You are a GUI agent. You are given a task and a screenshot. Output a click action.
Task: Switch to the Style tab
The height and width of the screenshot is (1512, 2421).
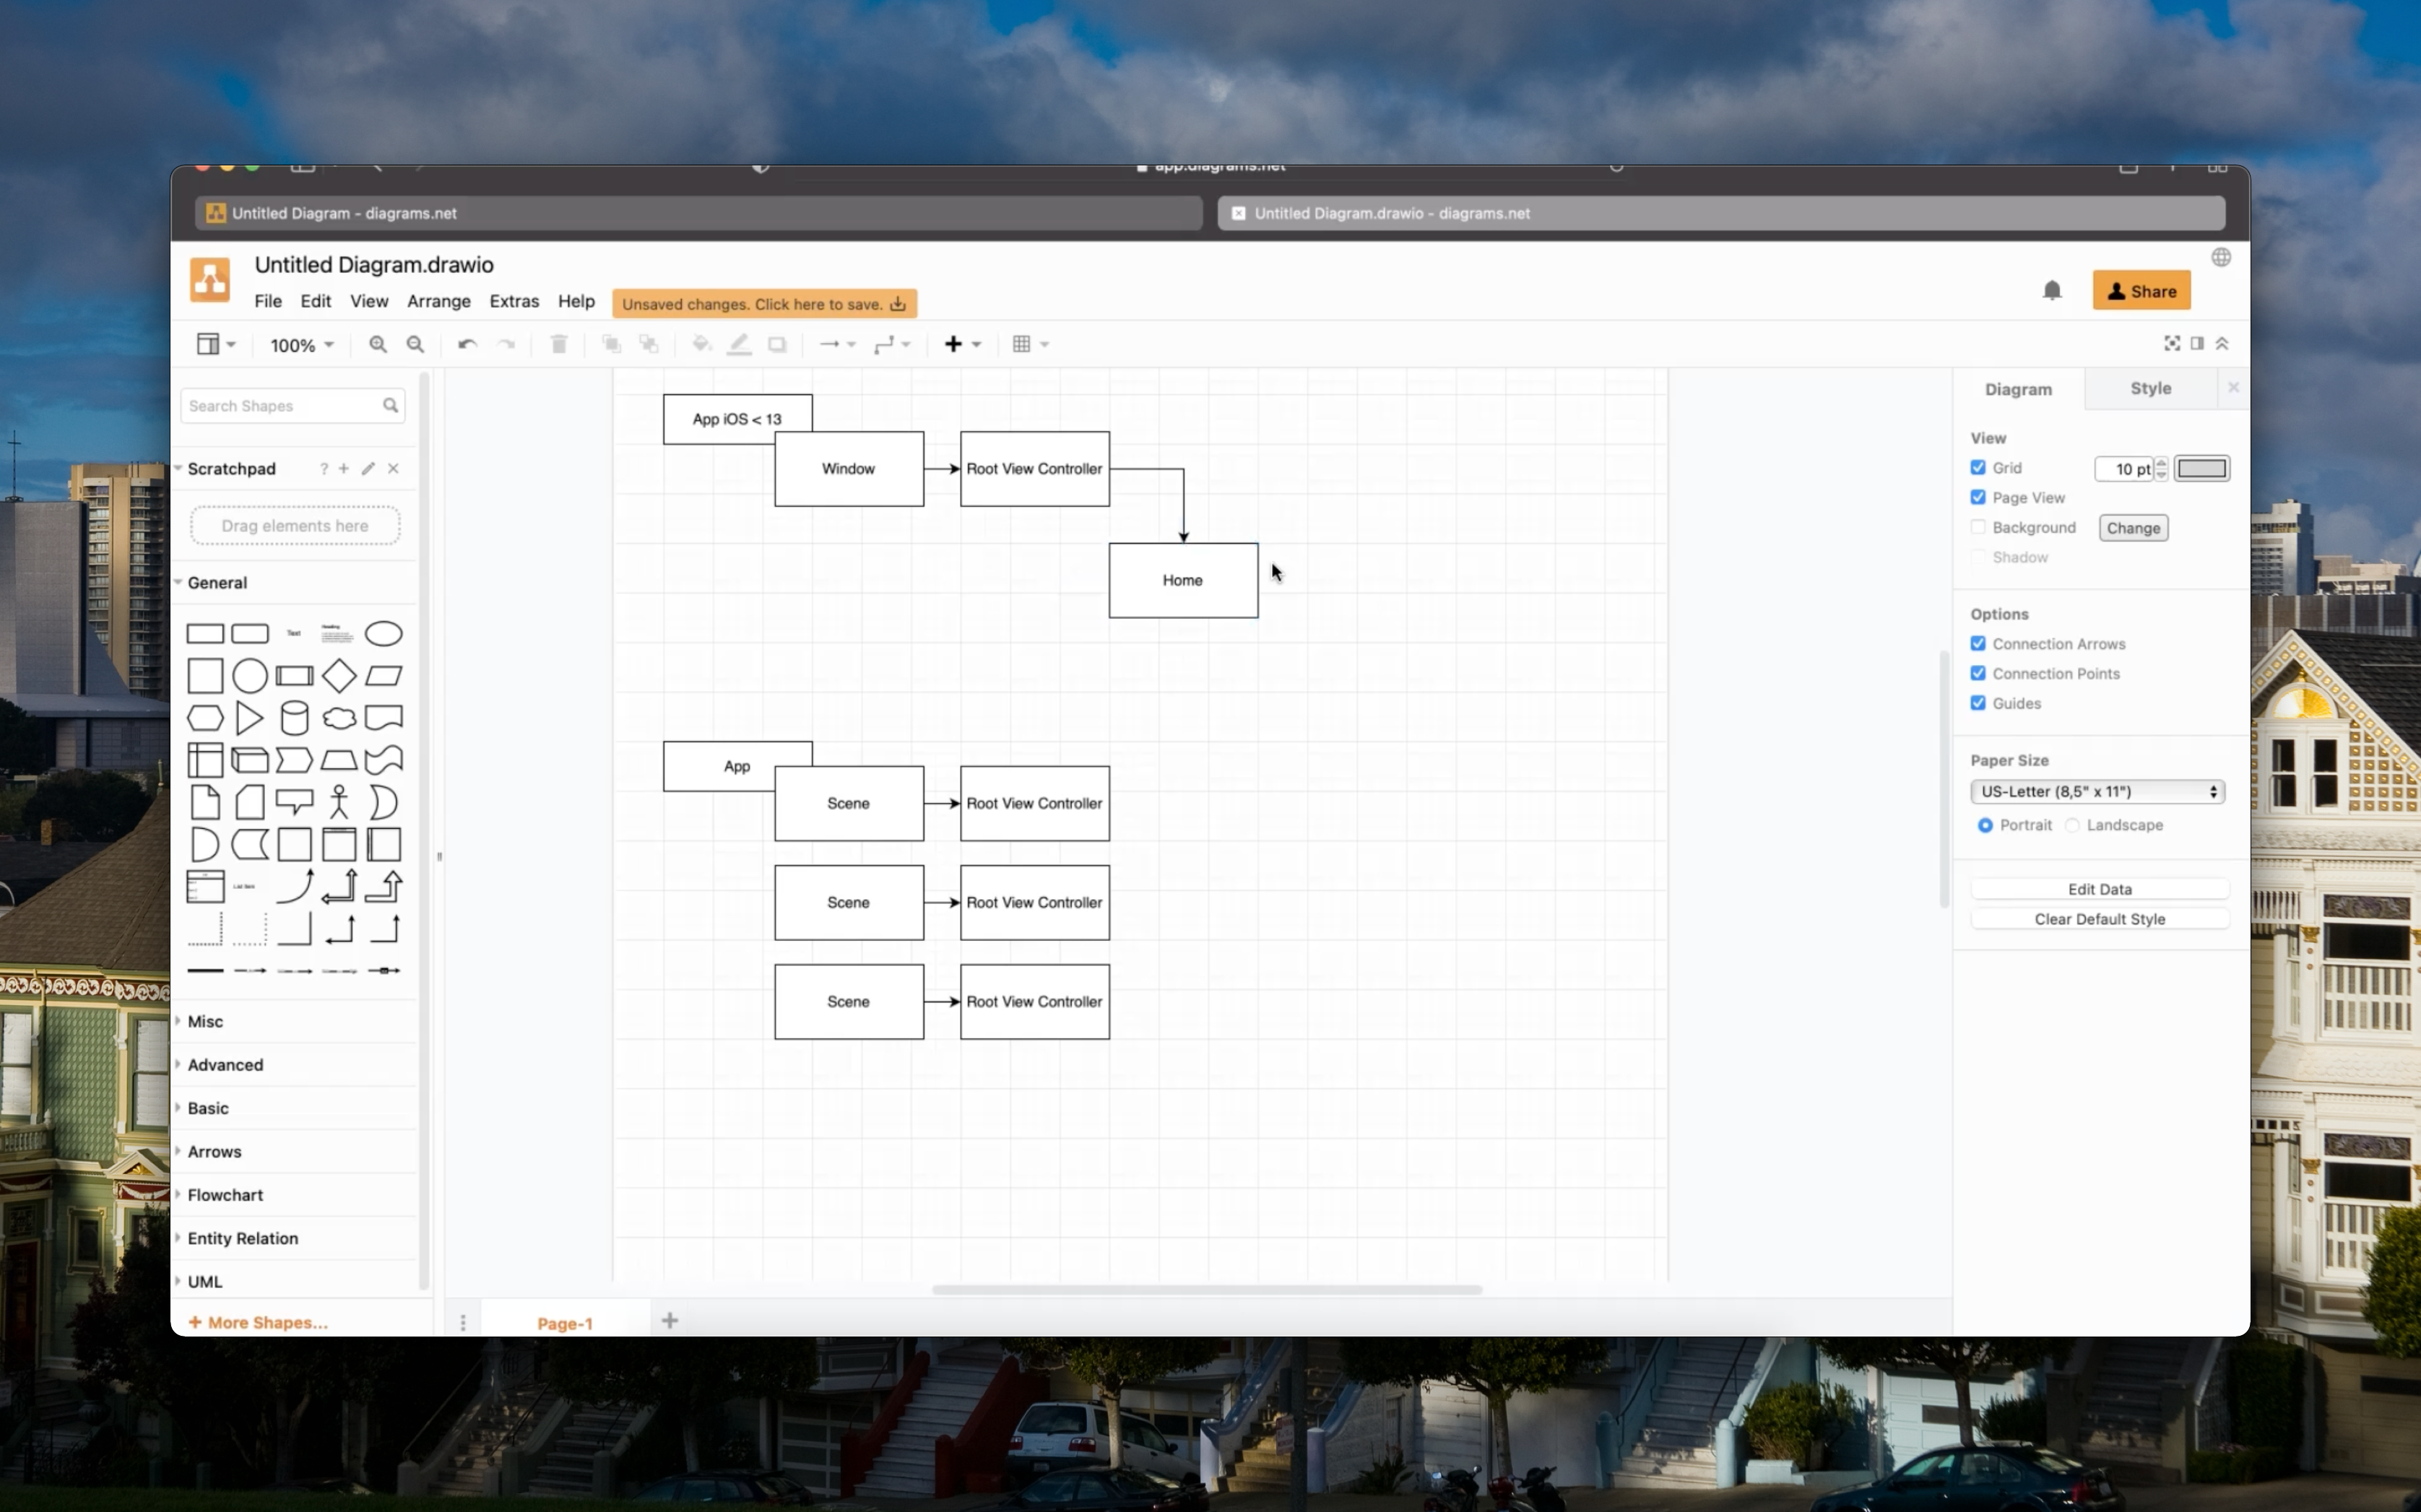point(2150,388)
